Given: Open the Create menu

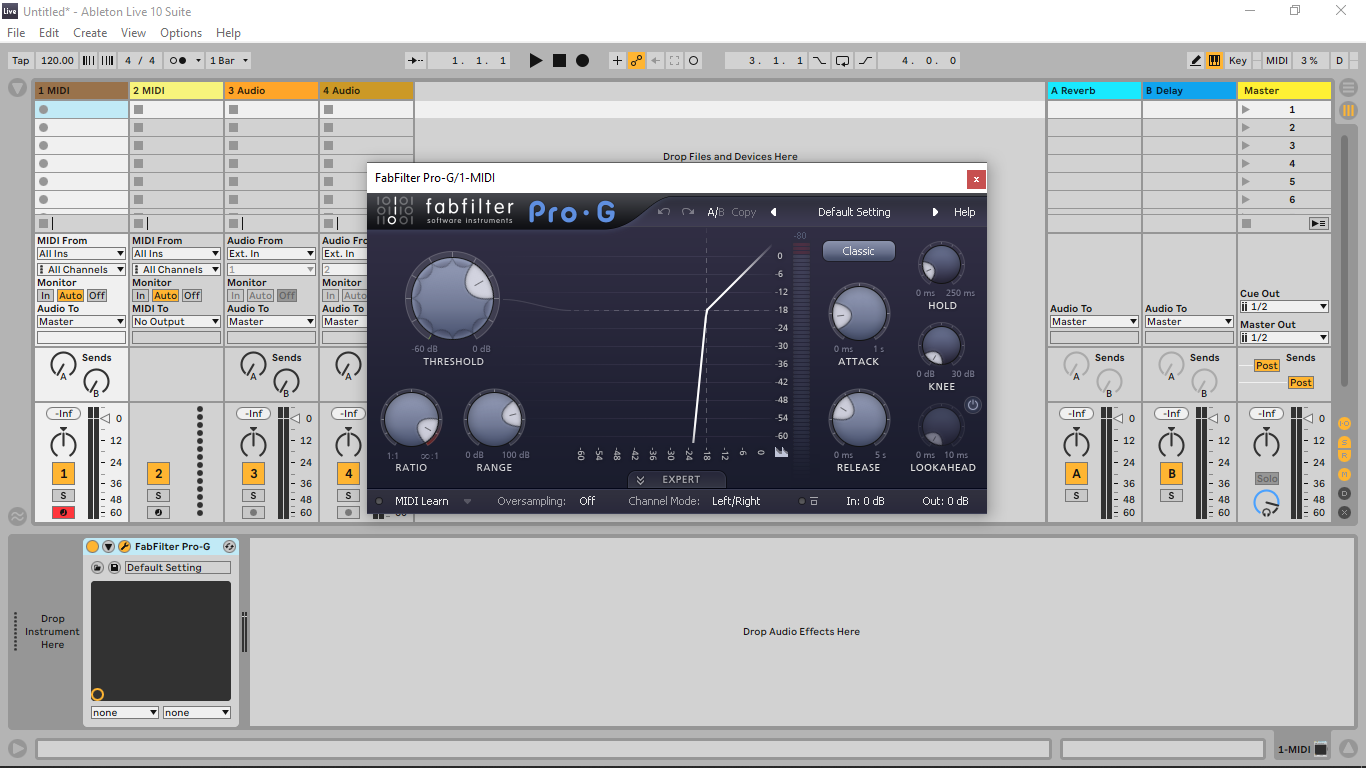Looking at the screenshot, I should [x=90, y=33].
